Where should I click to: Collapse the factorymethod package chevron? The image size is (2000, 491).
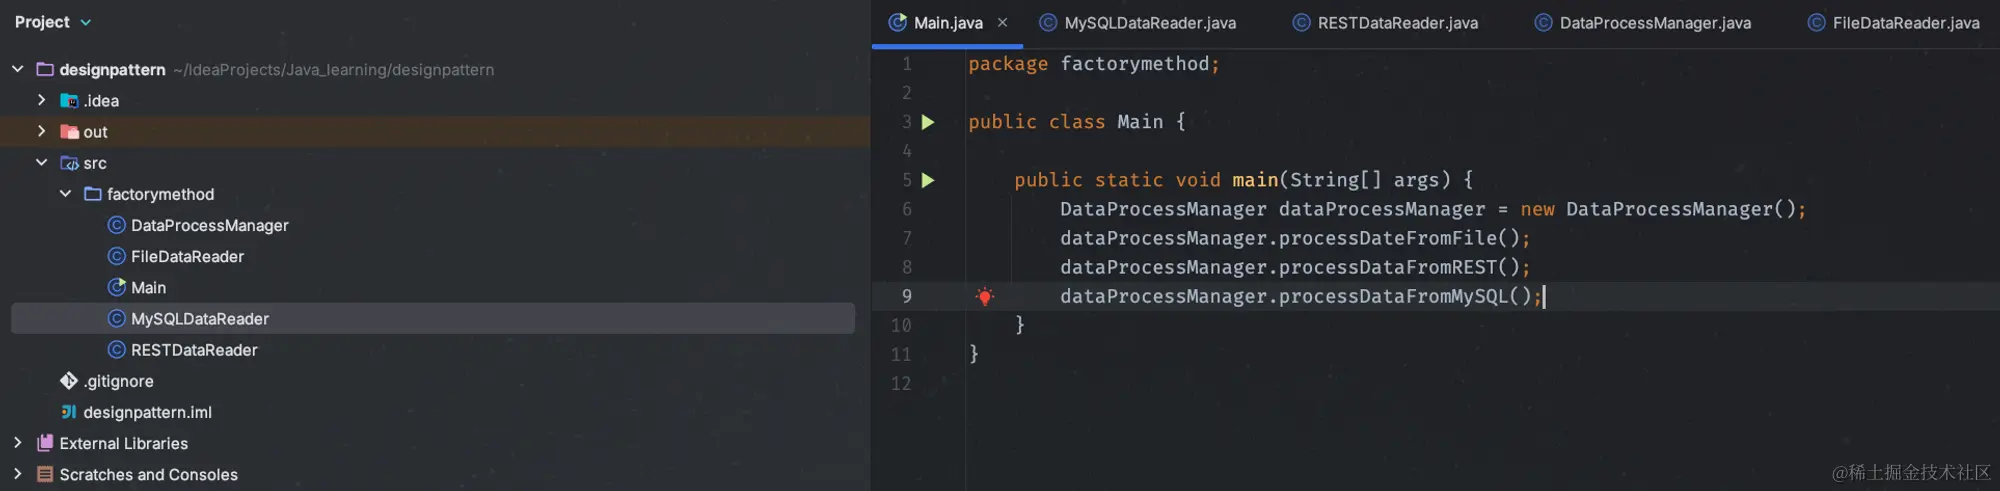pyautogui.click(x=65, y=193)
